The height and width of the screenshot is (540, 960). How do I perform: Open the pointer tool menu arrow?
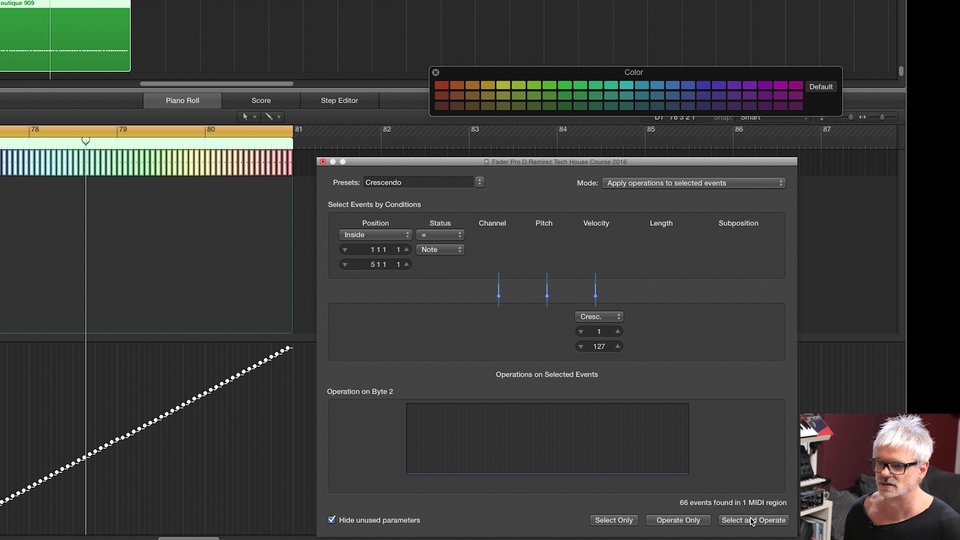pyautogui.click(x=255, y=116)
